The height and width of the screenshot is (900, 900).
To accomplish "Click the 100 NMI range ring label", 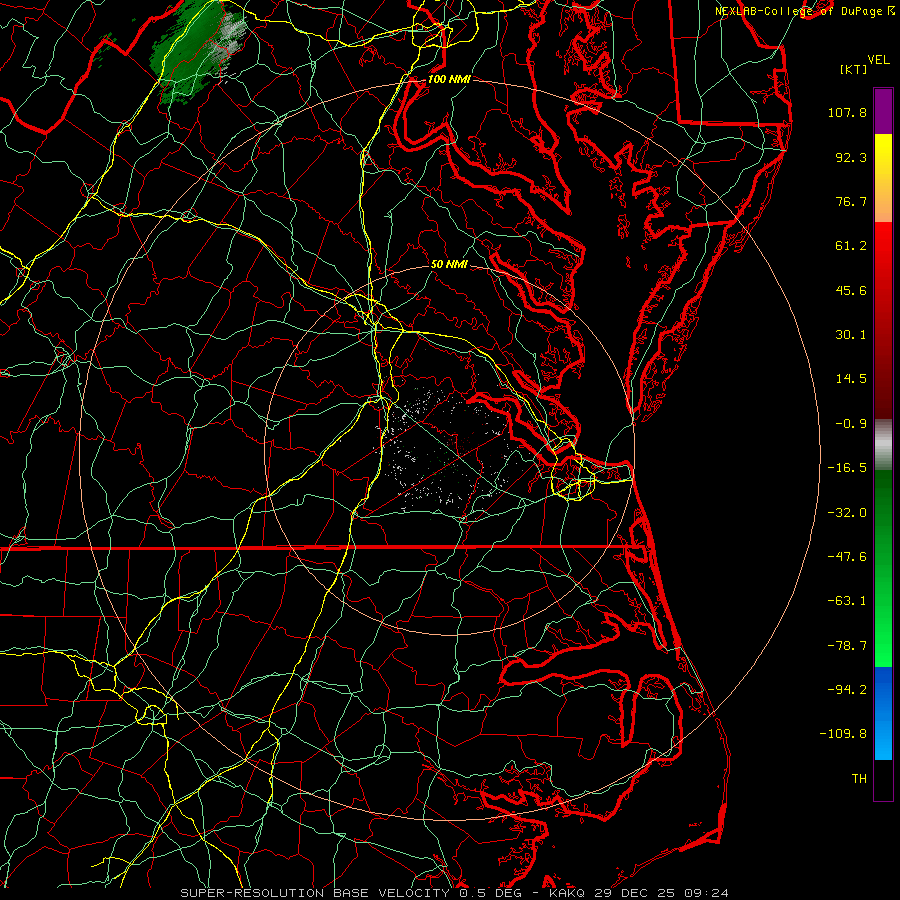I will point(449,79).
